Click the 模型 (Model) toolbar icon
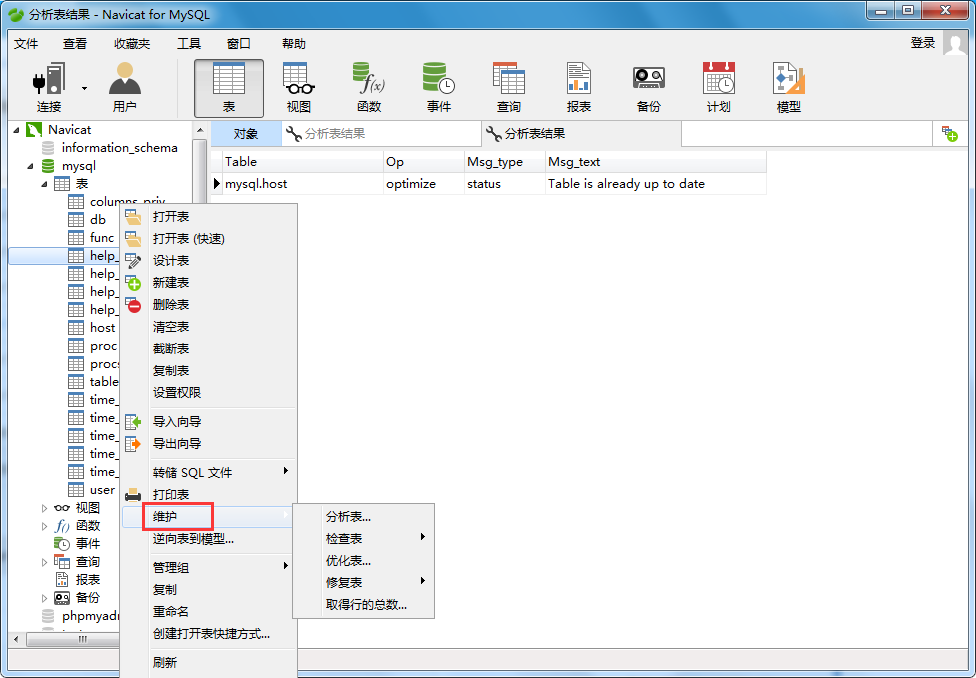 tap(788, 87)
